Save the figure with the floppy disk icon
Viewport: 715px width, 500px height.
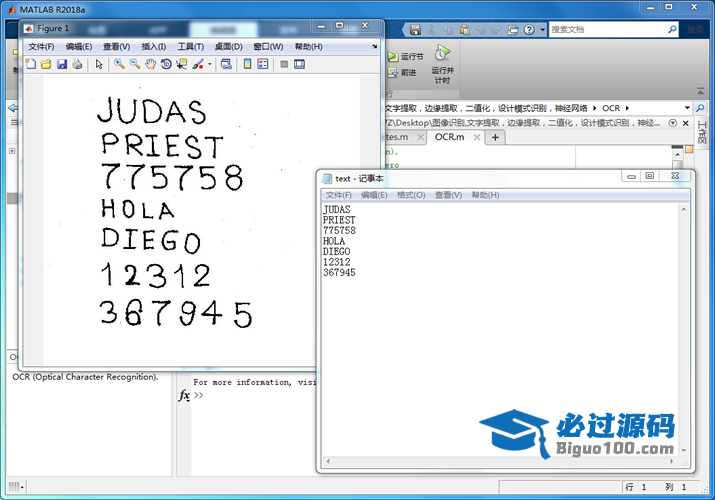[62, 64]
